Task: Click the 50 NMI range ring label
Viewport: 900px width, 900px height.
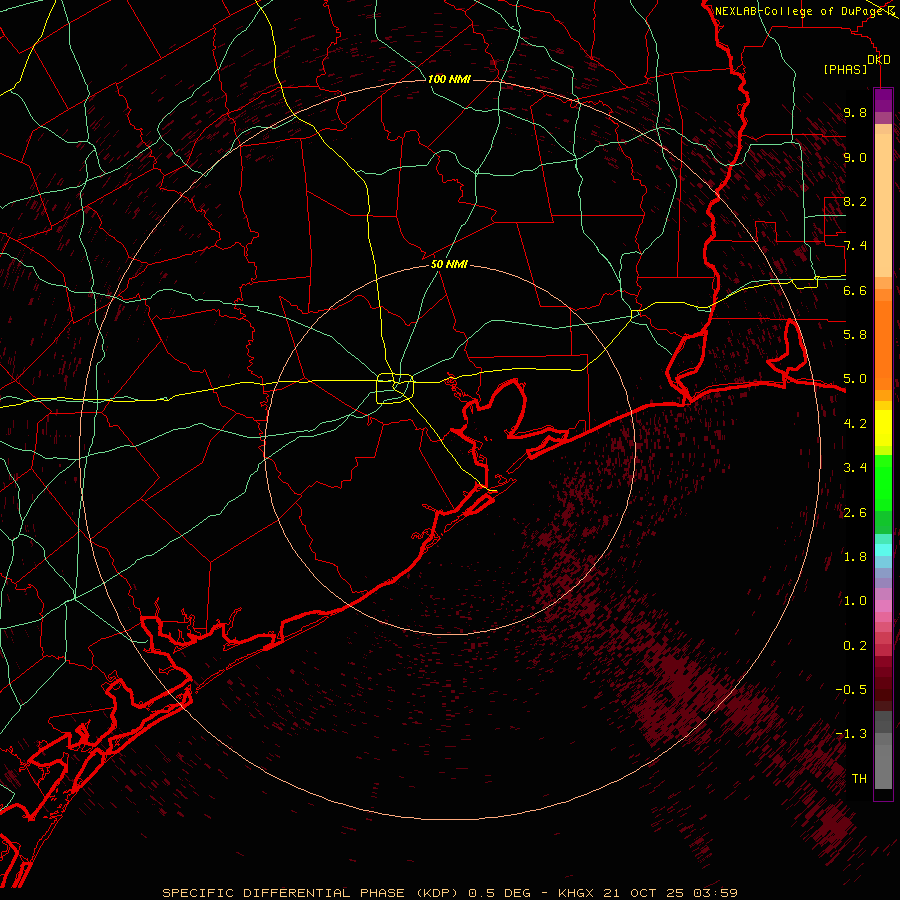Action: click(x=449, y=264)
